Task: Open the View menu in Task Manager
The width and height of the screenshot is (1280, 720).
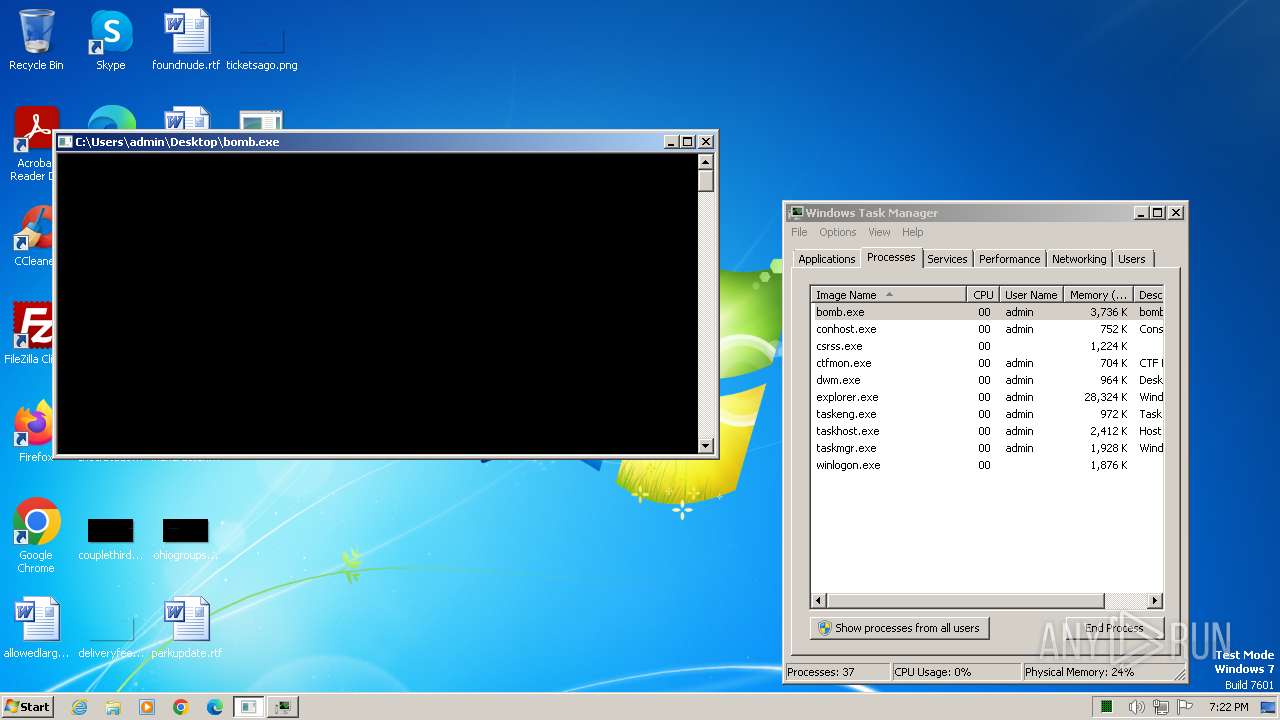Action: [x=879, y=232]
